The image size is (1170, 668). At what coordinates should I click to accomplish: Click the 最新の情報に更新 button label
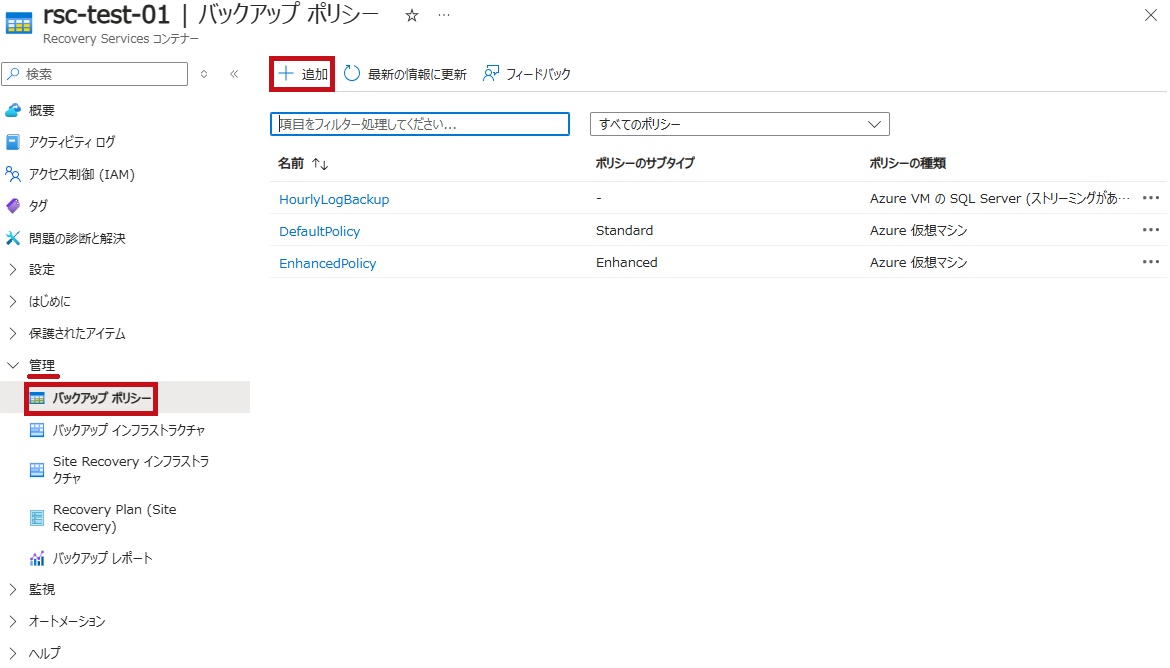pos(417,74)
